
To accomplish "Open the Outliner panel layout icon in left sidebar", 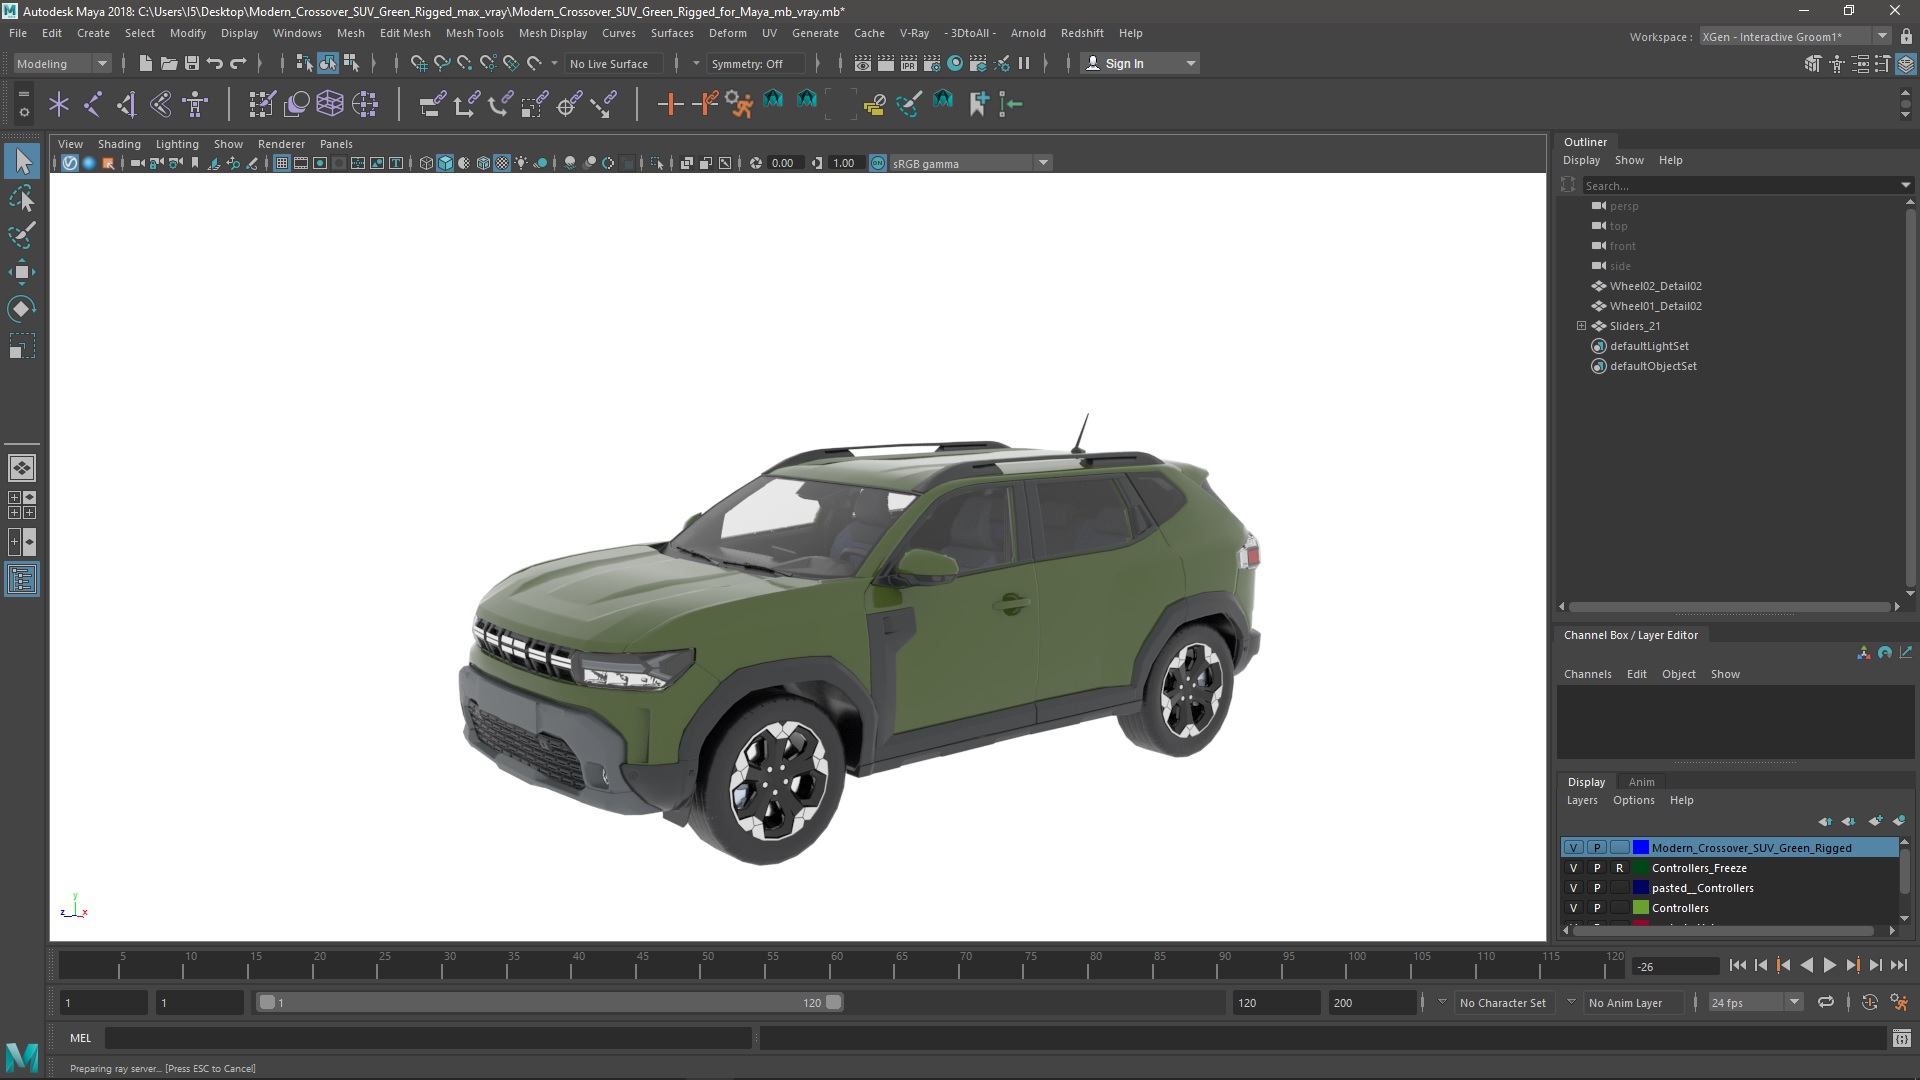I will pyautogui.click(x=22, y=579).
